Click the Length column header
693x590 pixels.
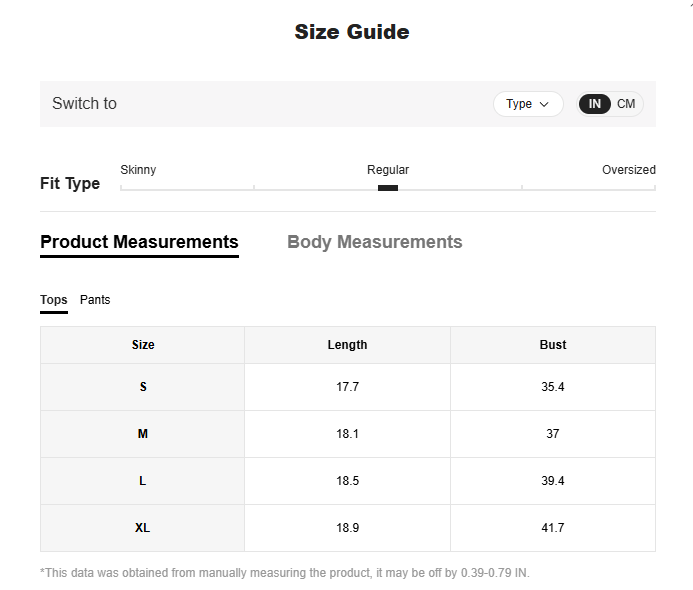(x=347, y=345)
